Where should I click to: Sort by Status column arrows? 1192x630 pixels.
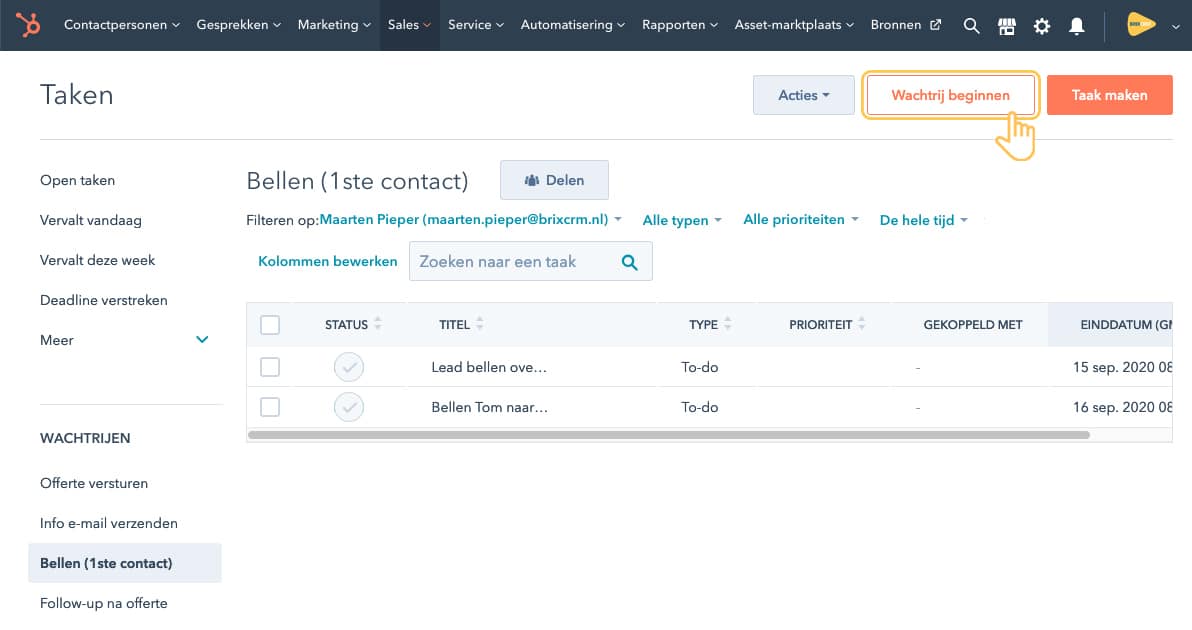[378, 324]
